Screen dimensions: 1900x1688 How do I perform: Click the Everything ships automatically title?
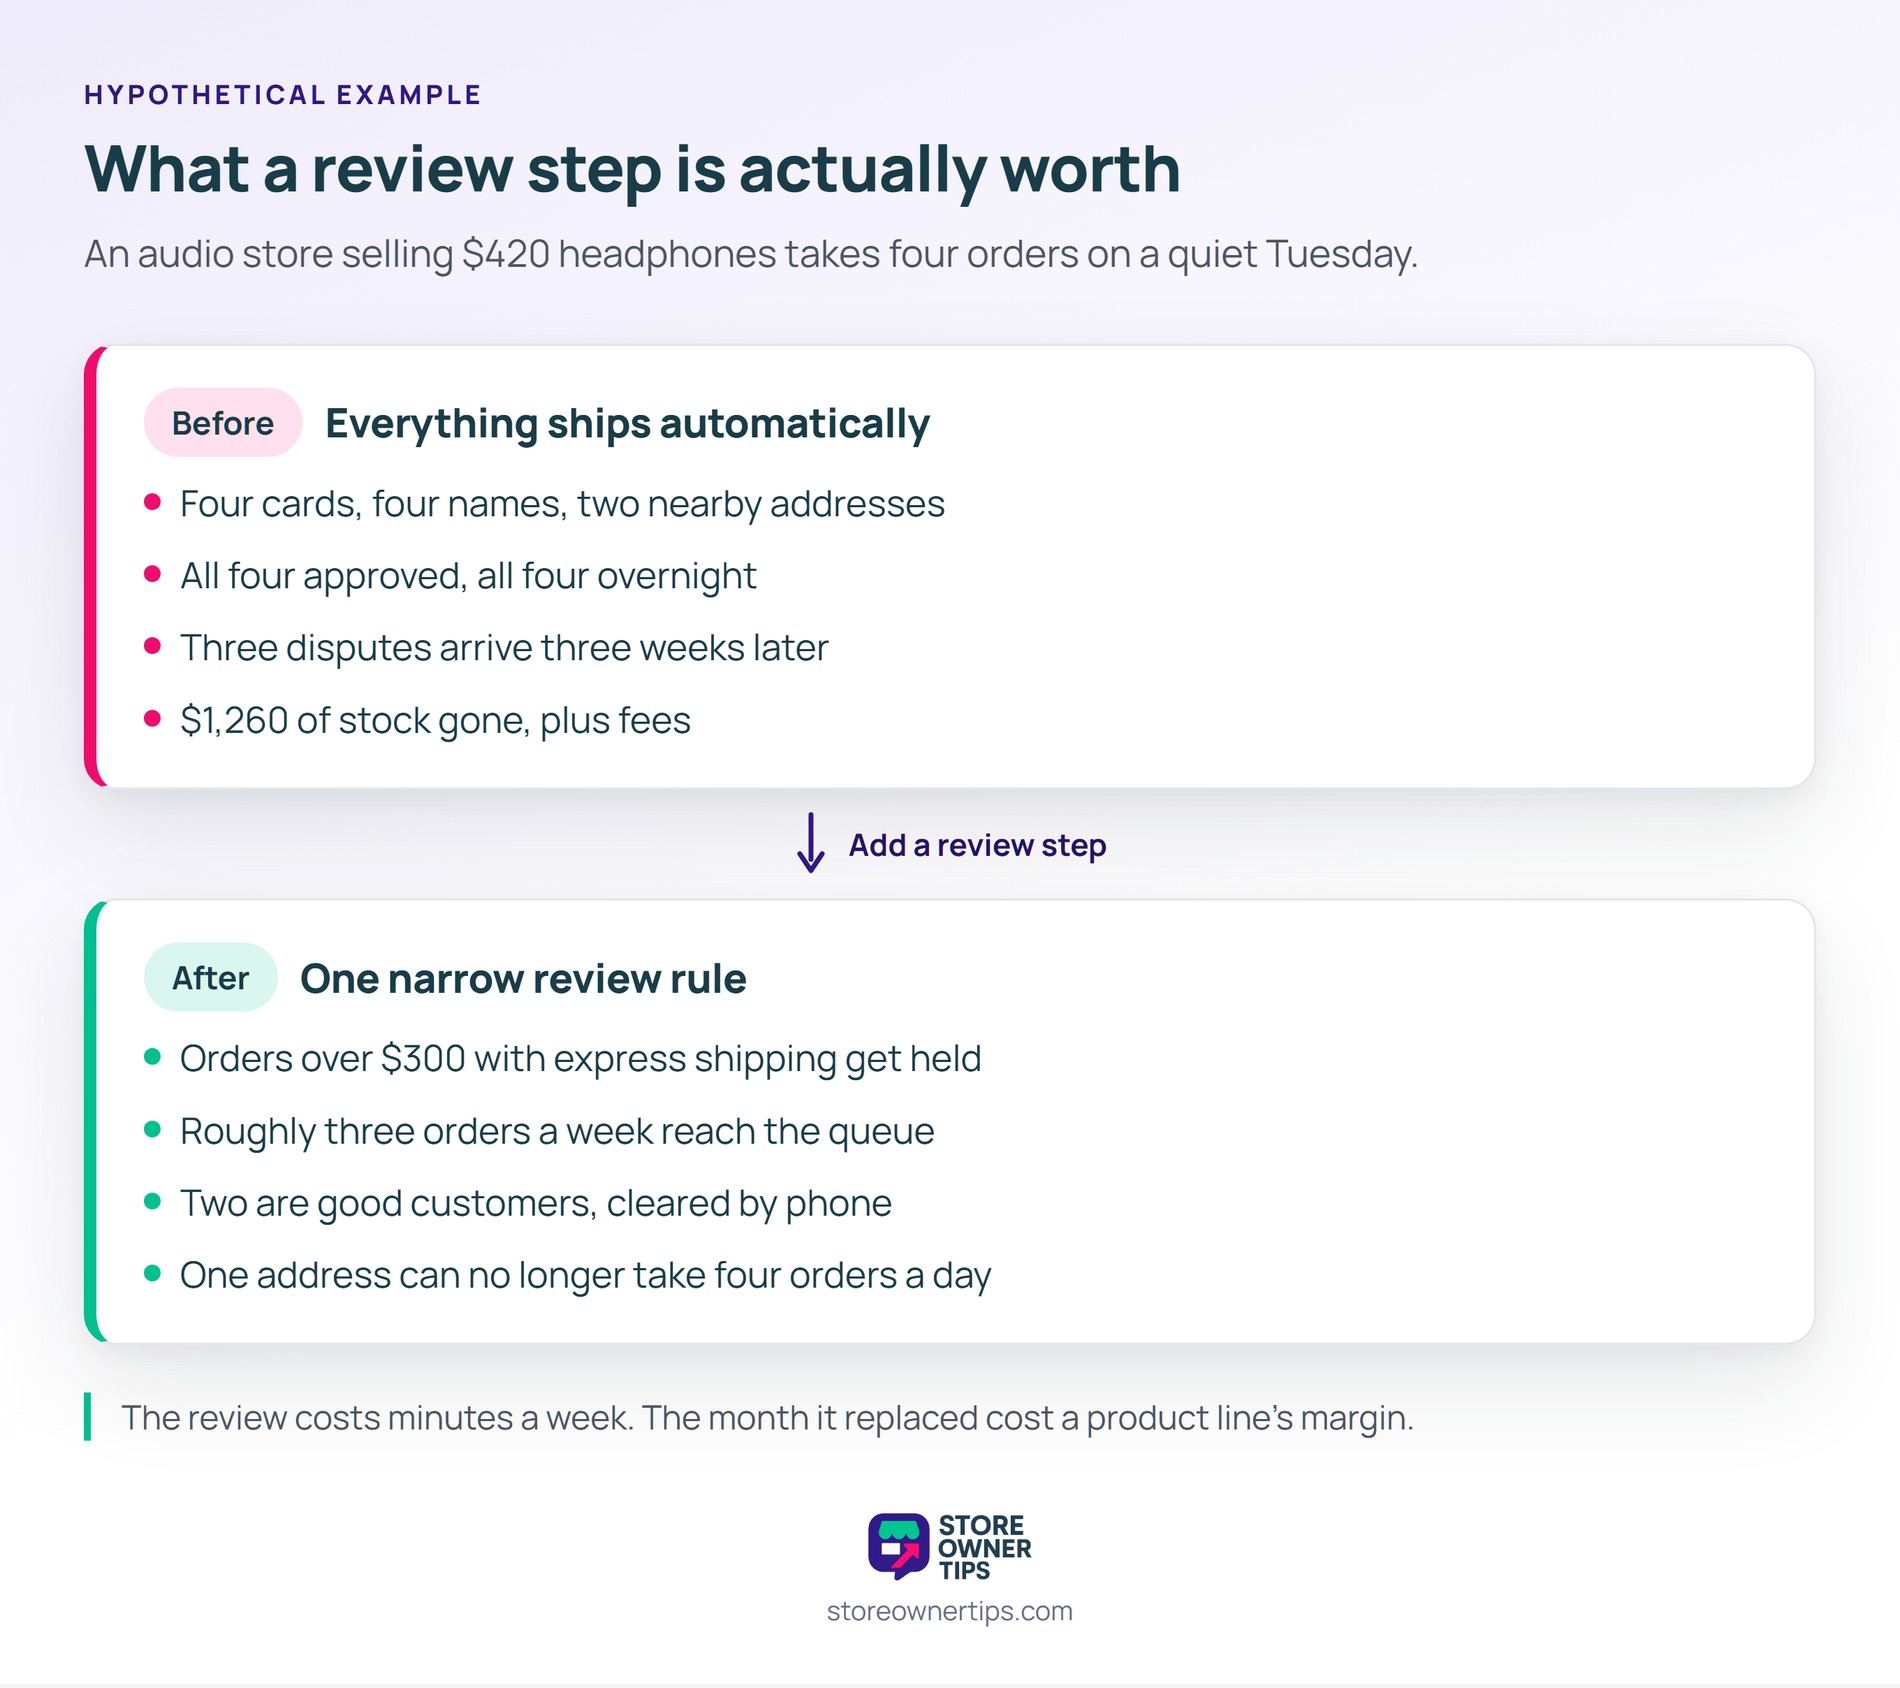click(x=628, y=424)
